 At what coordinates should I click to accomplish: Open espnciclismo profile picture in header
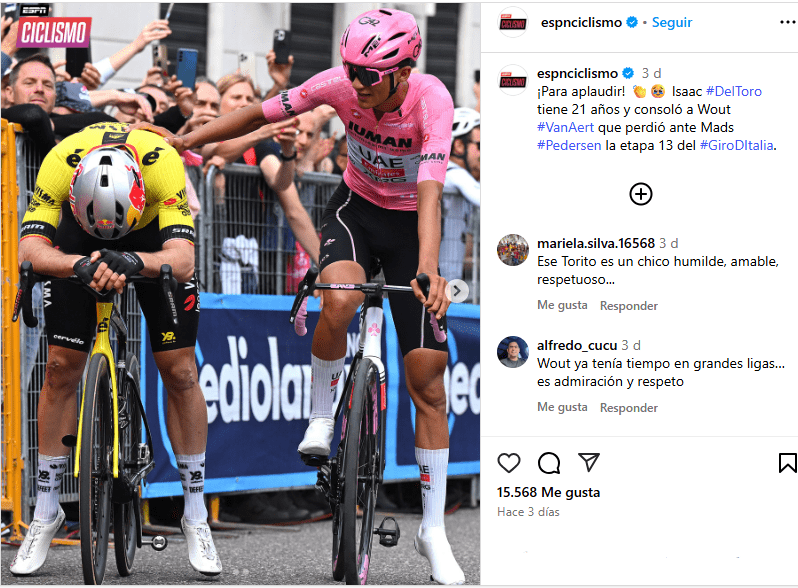point(513,22)
